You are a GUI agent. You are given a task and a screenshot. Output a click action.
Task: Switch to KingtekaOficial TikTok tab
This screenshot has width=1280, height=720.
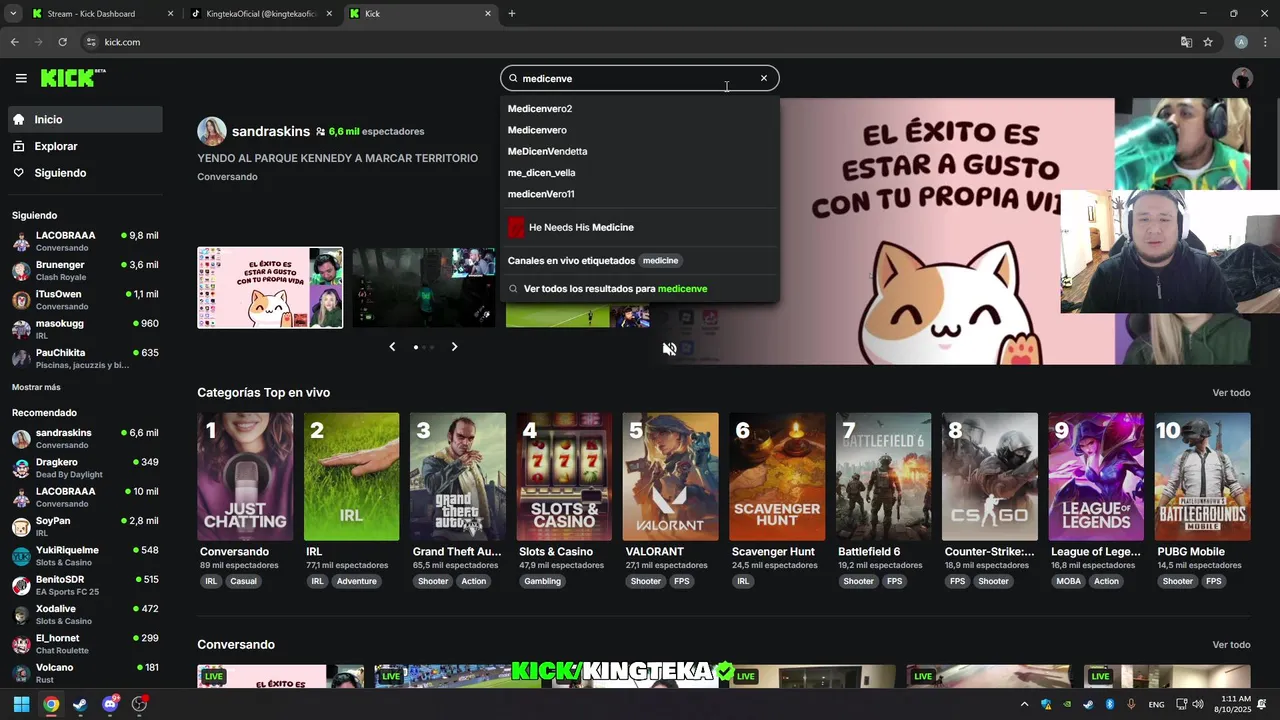(262, 14)
